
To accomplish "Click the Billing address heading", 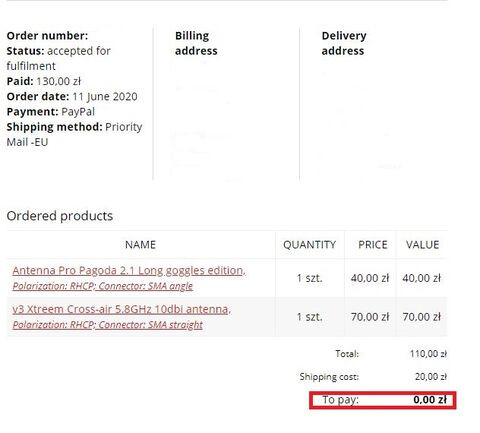I will pyautogui.click(x=196, y=43).
